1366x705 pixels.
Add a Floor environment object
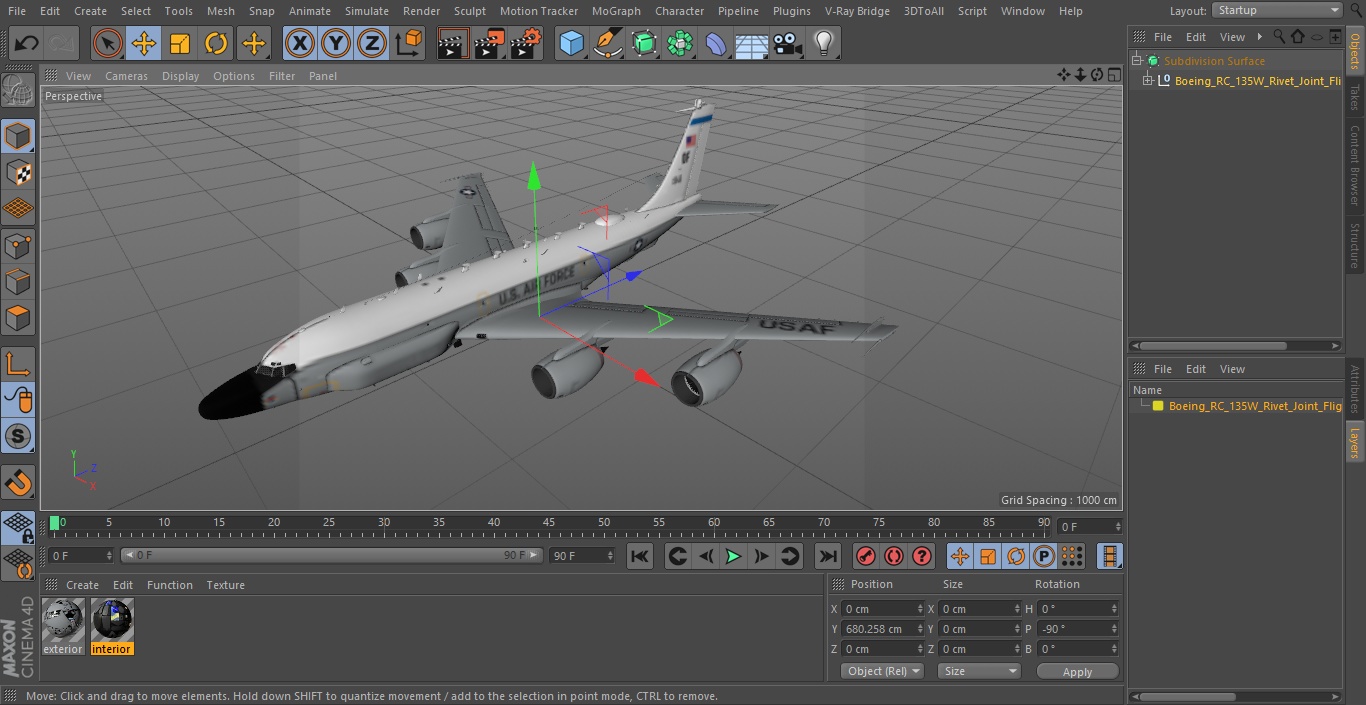752,43
